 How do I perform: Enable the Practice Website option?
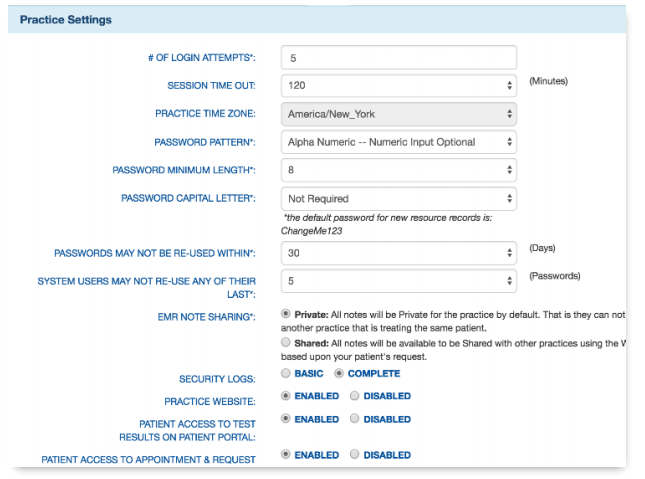coord(286,396)
